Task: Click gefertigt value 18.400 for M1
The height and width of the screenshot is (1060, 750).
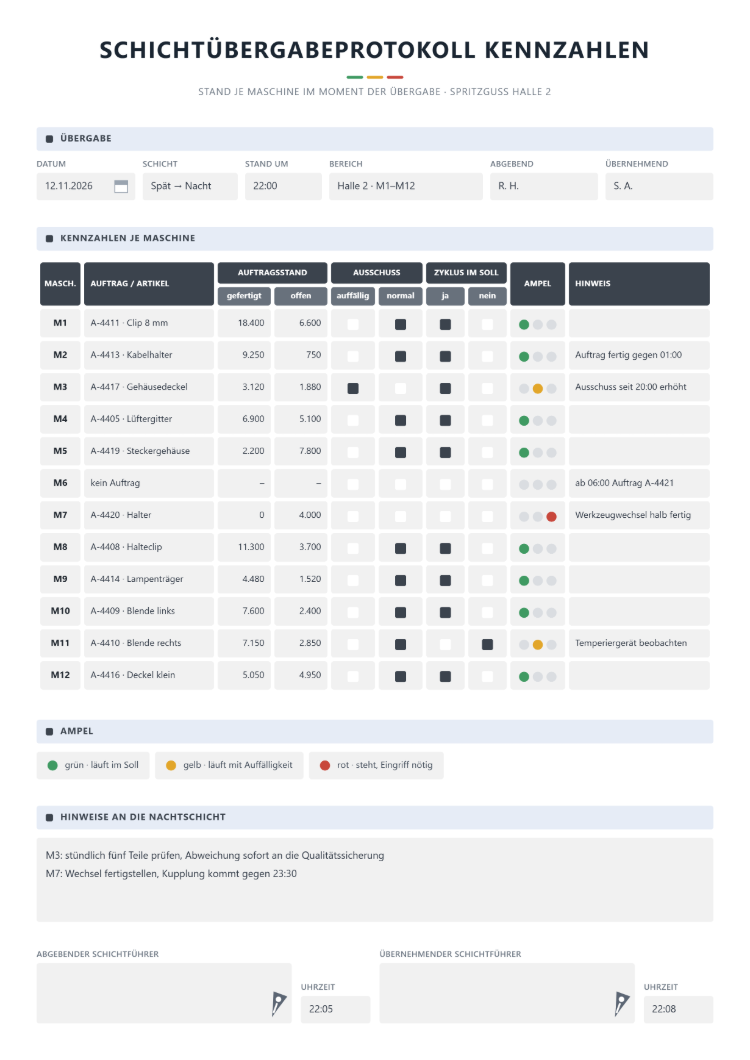Action: pyautogui.click(x=244, y=323)
